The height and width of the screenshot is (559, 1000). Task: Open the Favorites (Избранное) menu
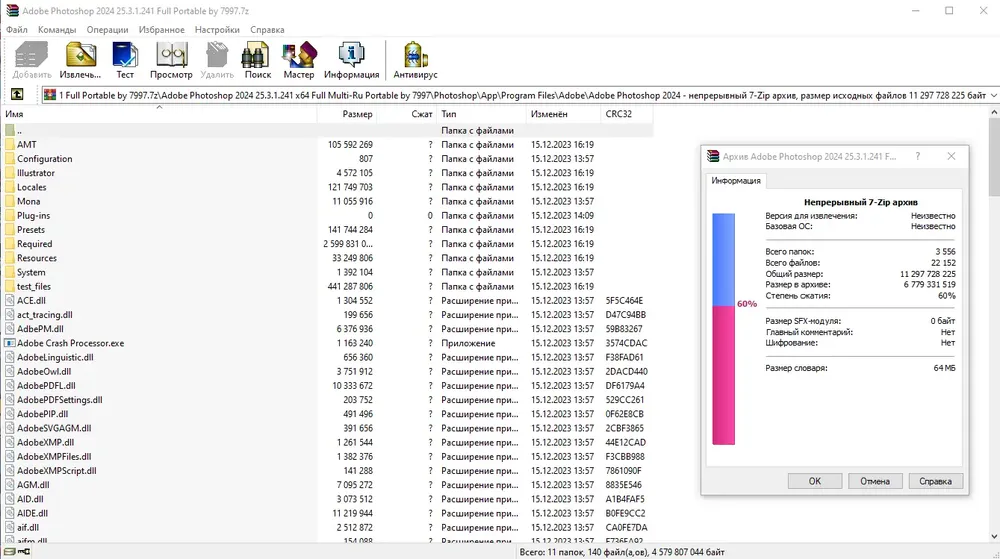pyautogui.click(x=161, y=29)
